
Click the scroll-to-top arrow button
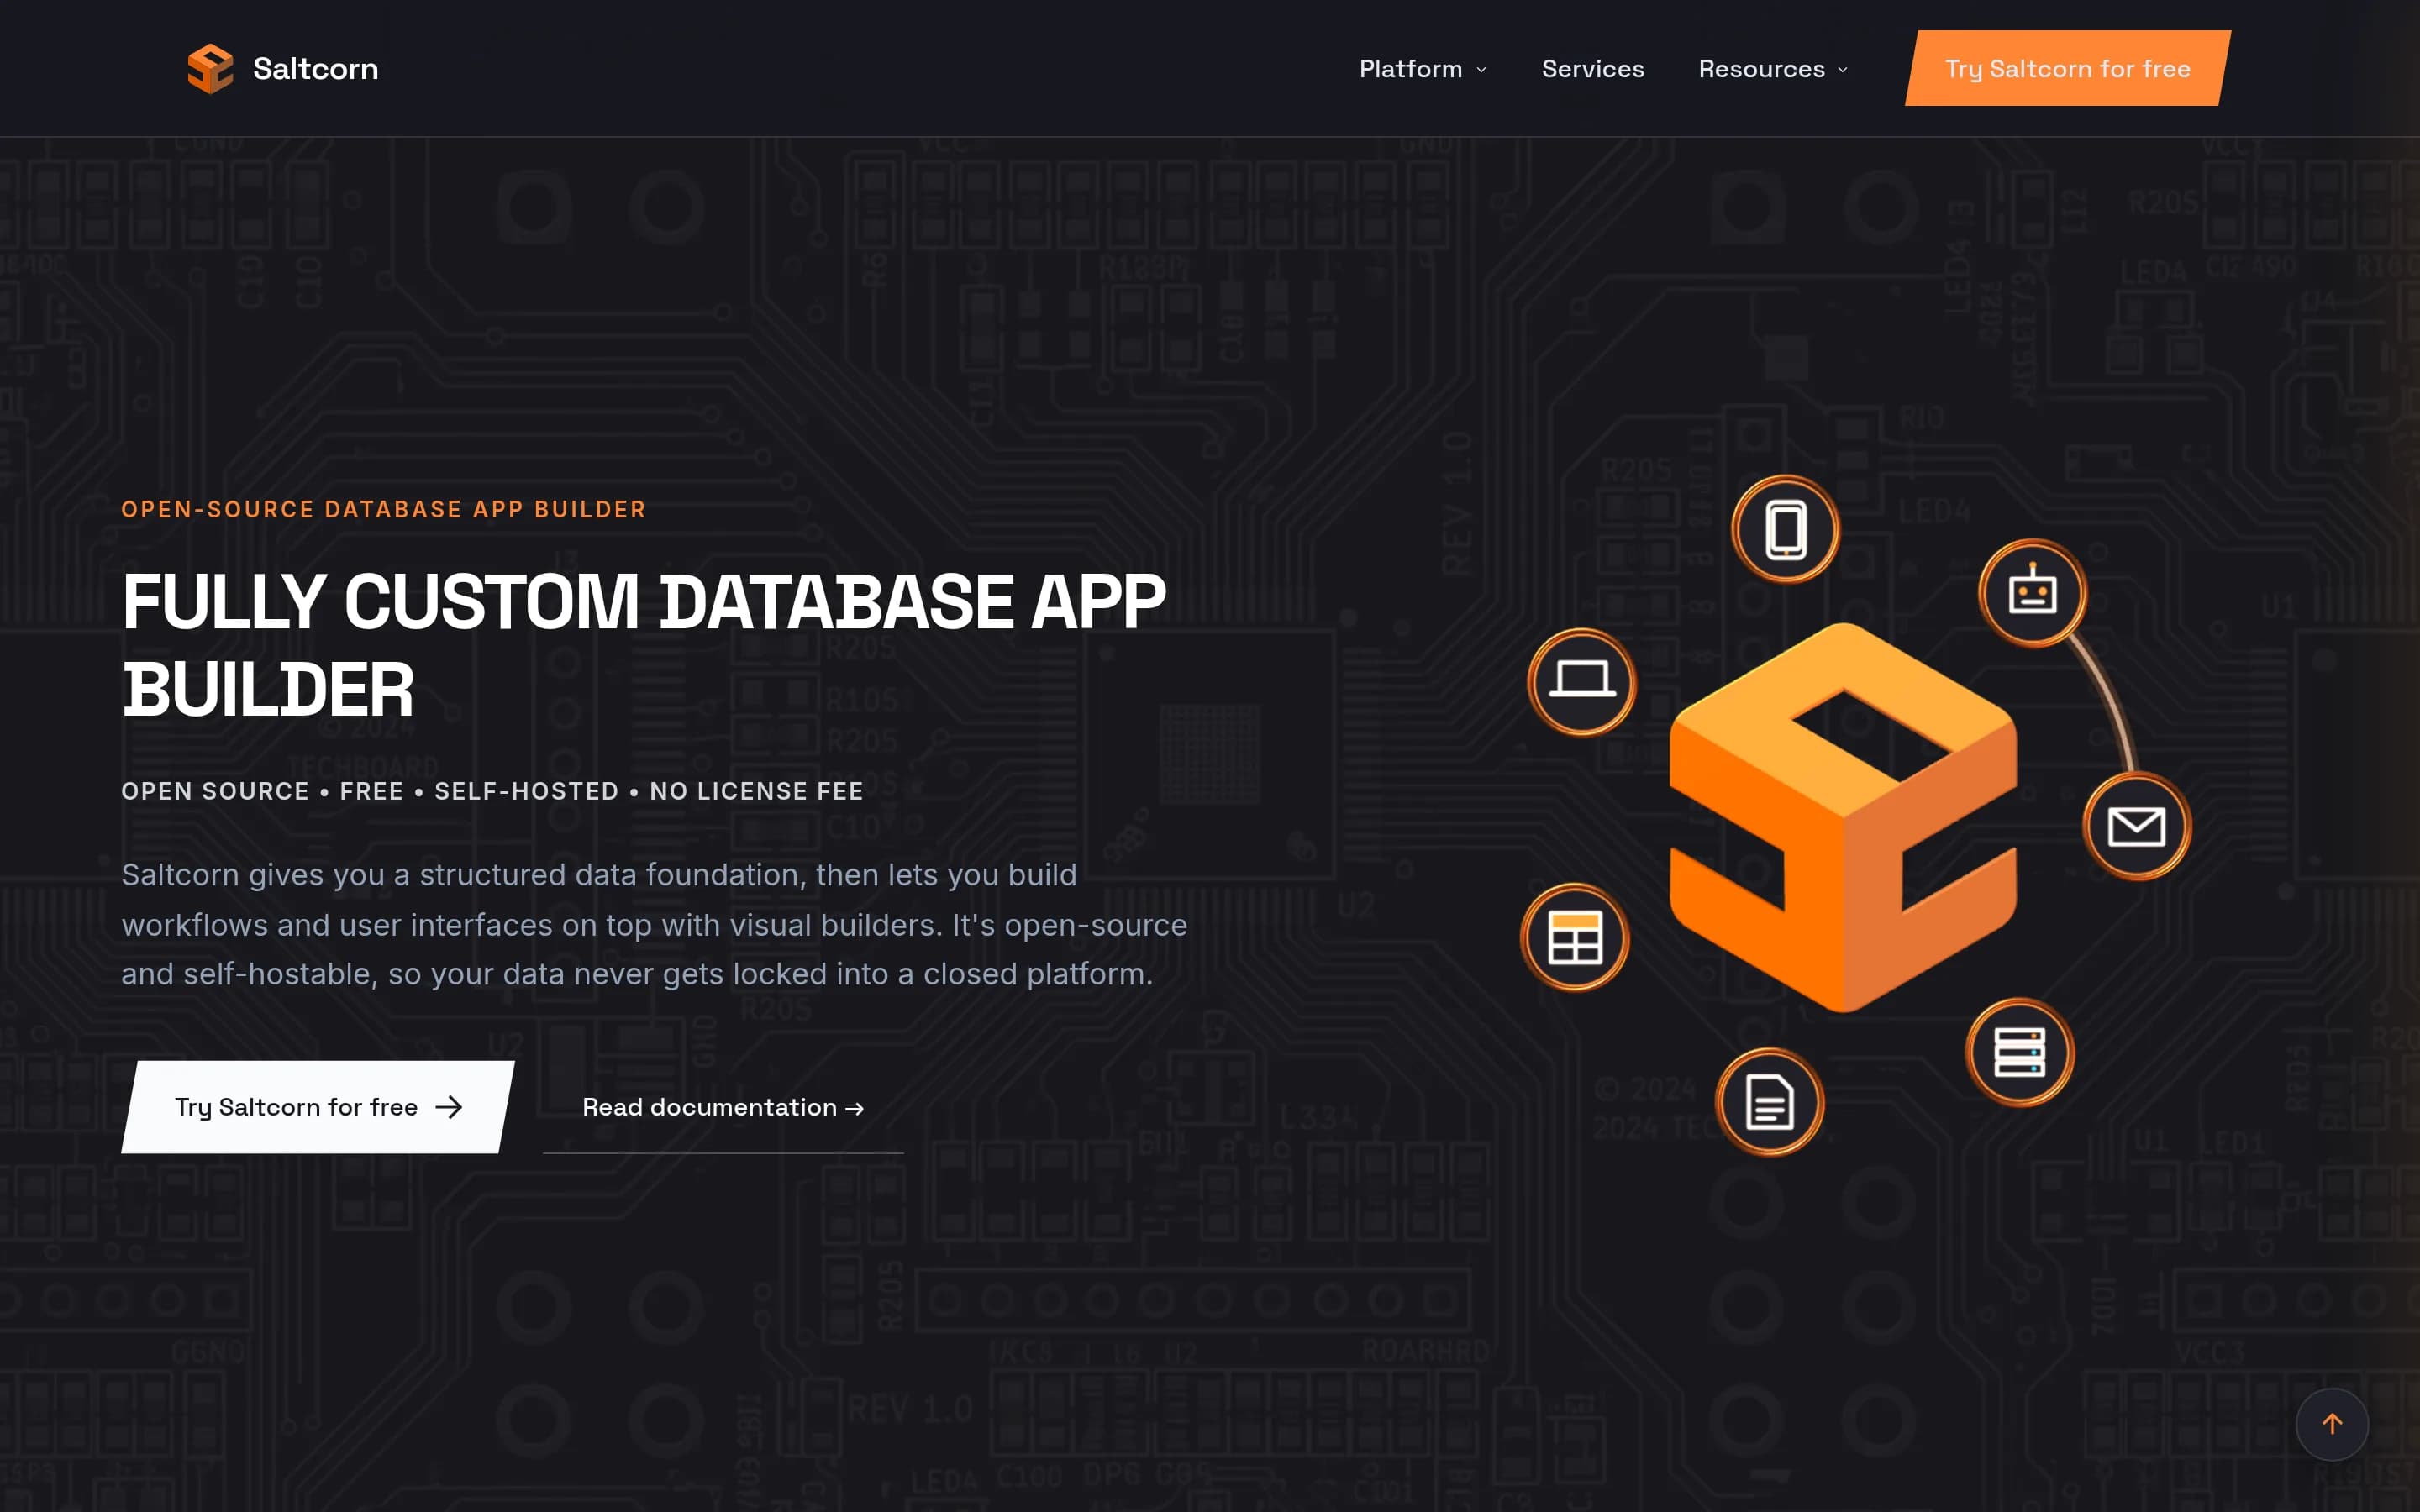coord(2331,1423)
